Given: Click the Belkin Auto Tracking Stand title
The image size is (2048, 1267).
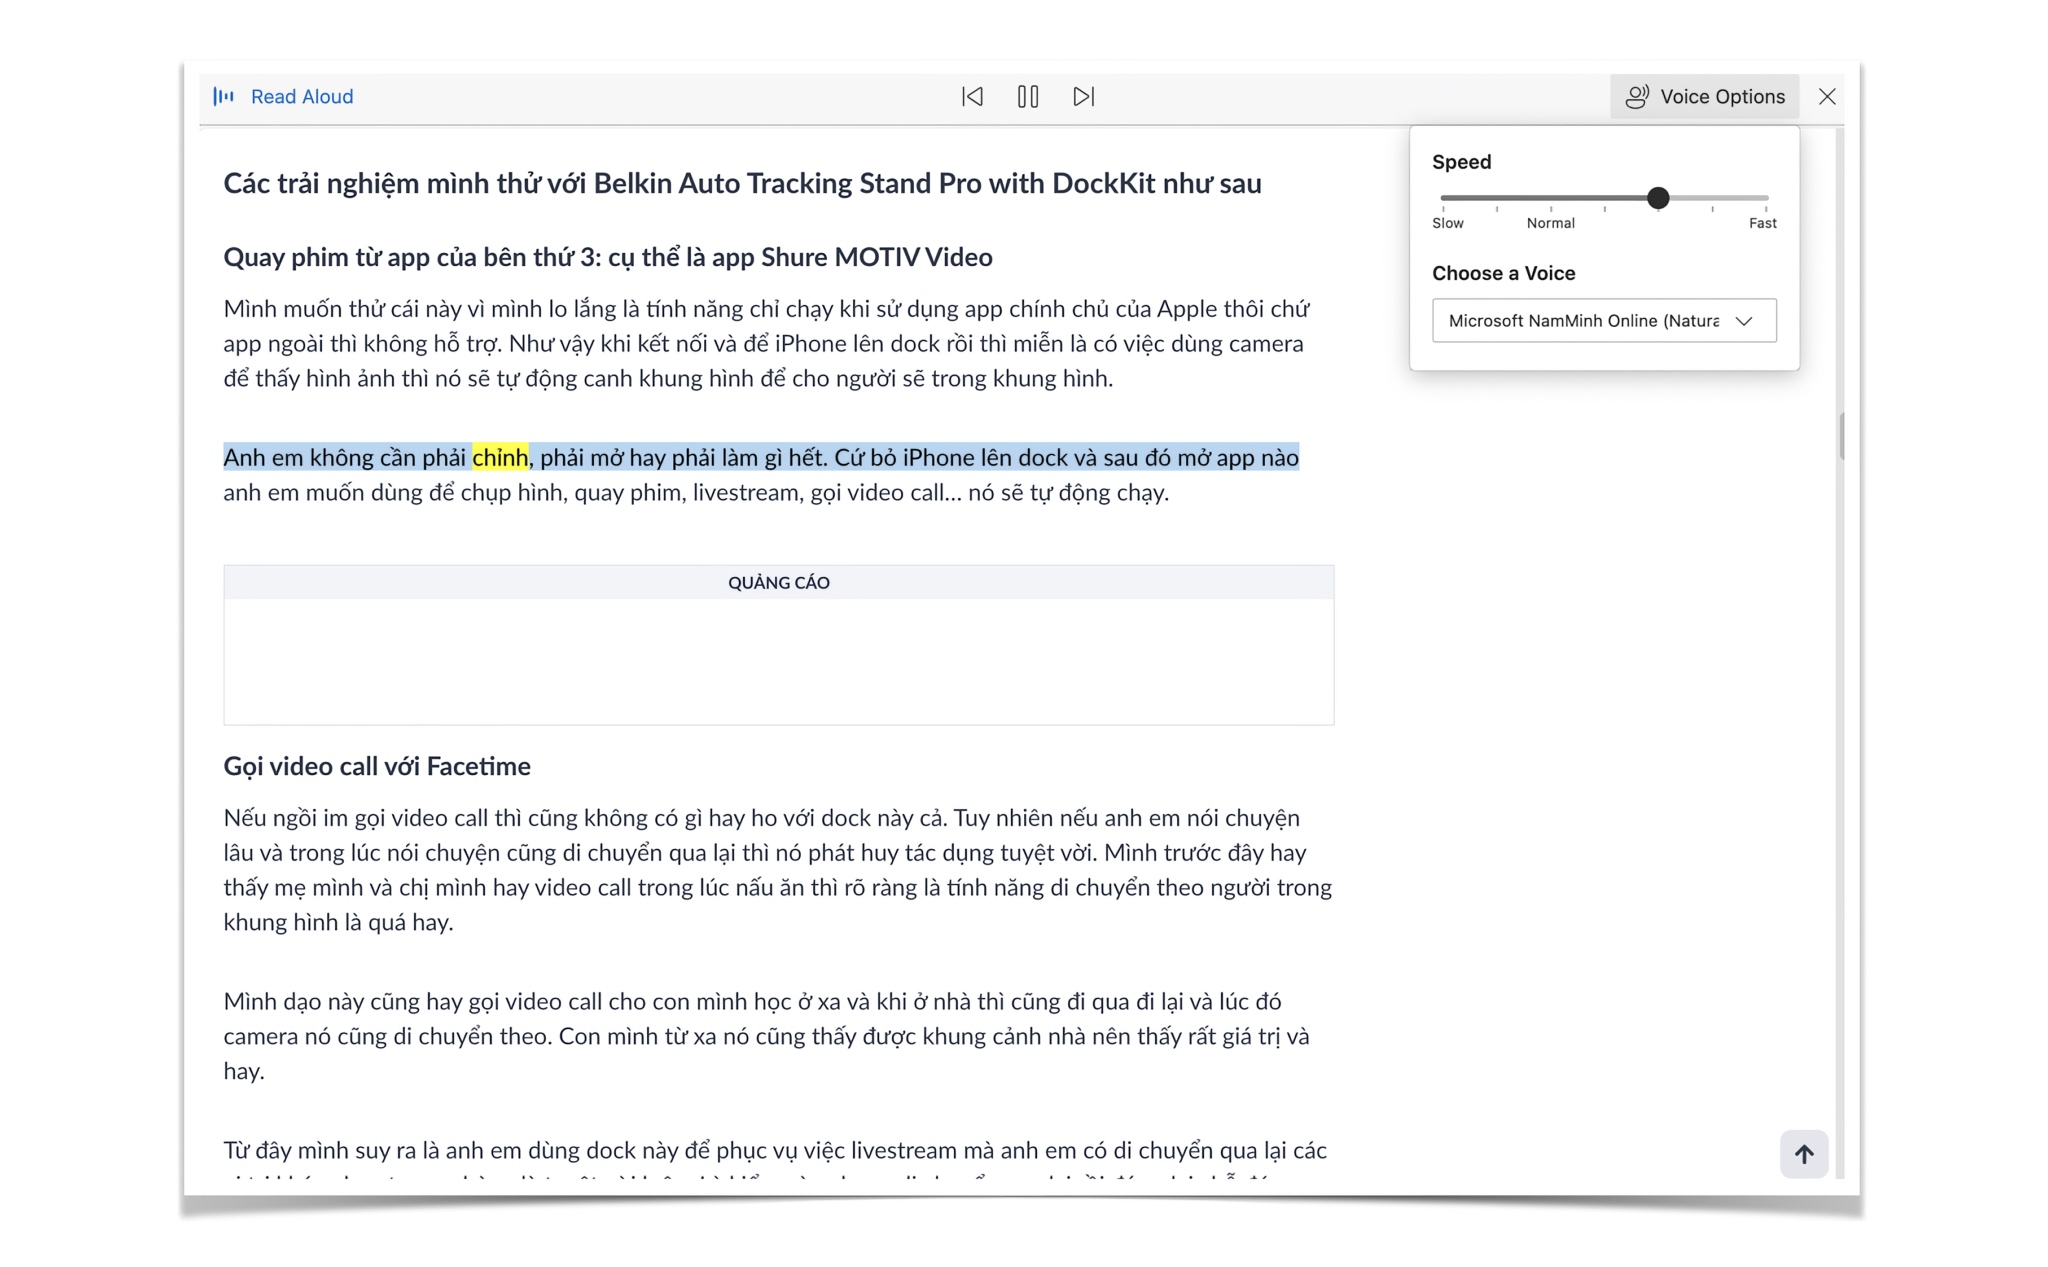Looking at the screenshot, I should pyautogui.click(x=742, y=183).
